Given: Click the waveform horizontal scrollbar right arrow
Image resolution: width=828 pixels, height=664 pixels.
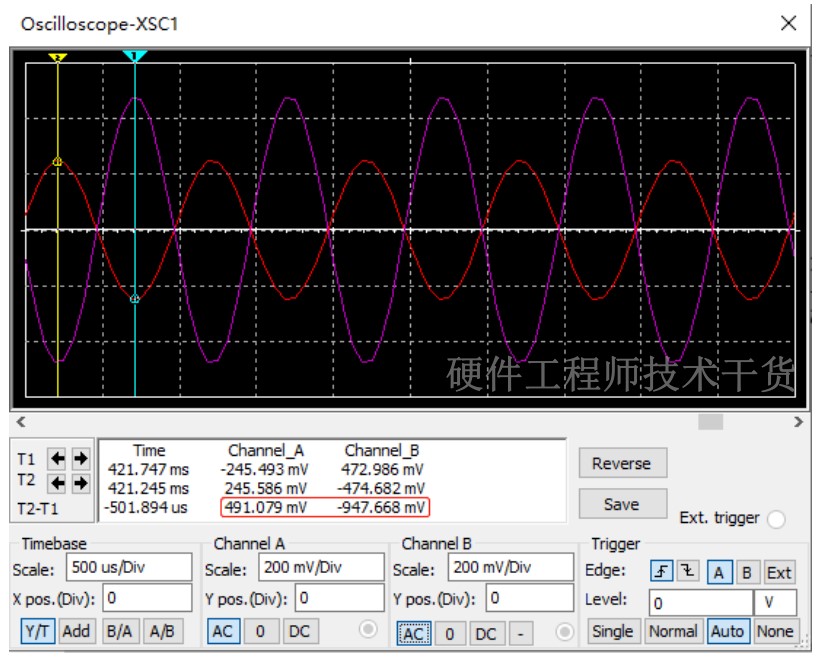Looking at the screenshot, I should click(x=798, y=422).
